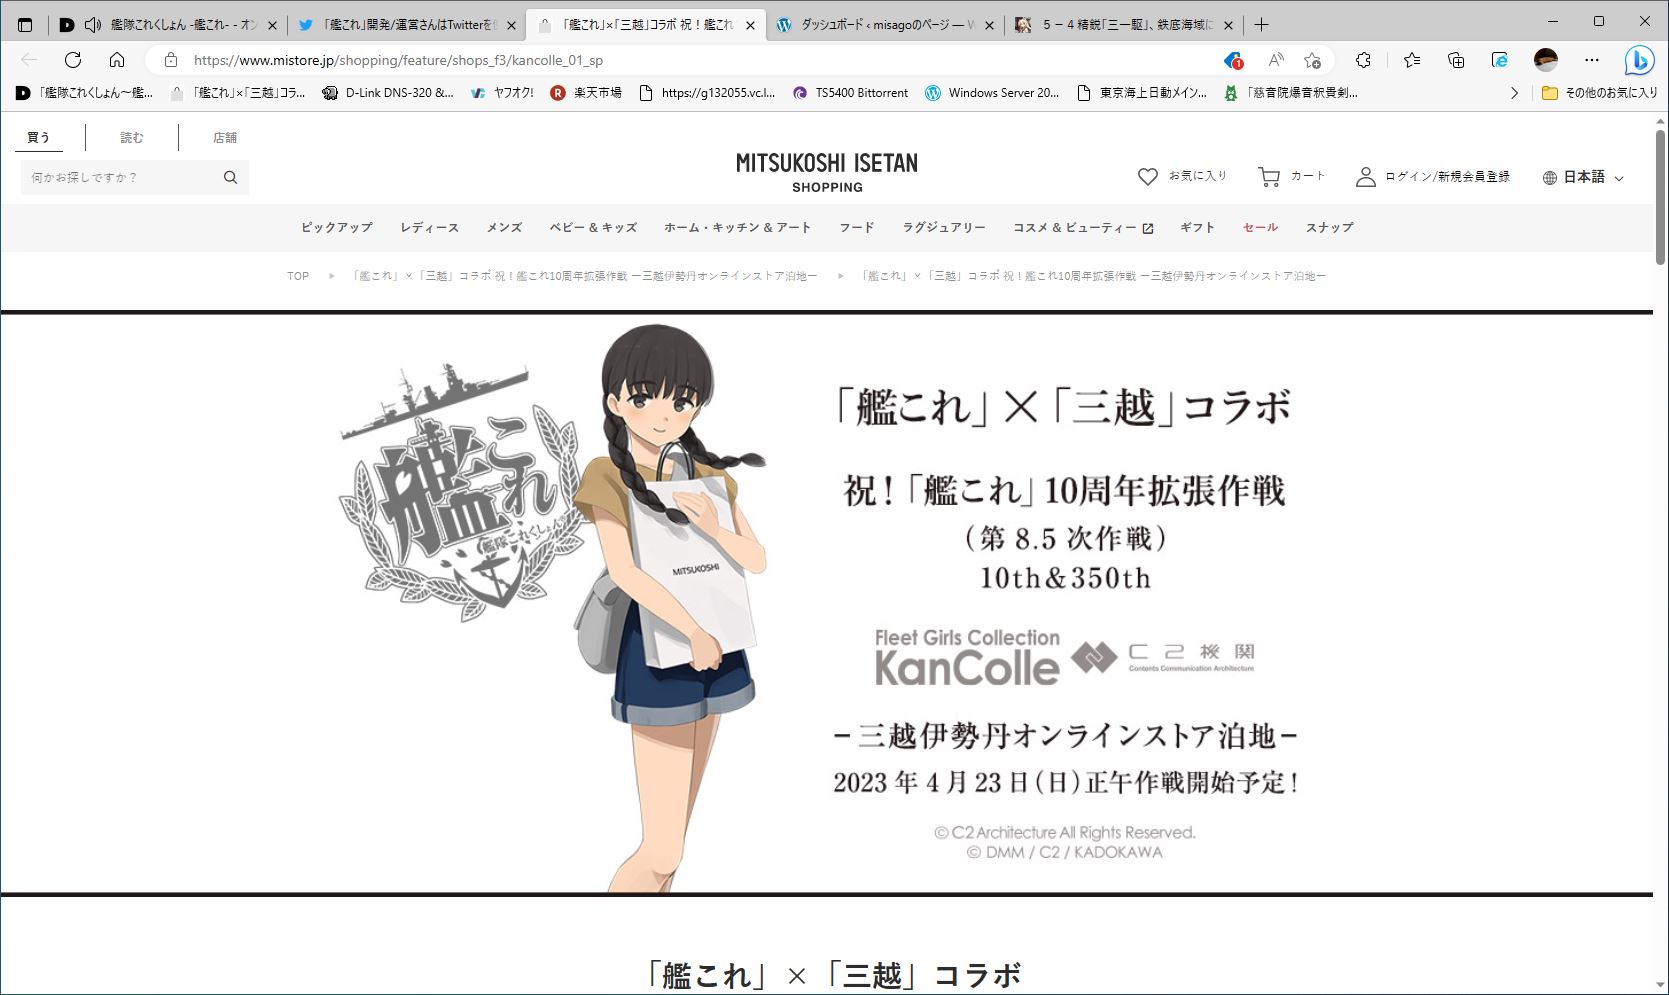1669x995 pixels.
Task: Open ピックアップ category menu
Action: point(337,228)
